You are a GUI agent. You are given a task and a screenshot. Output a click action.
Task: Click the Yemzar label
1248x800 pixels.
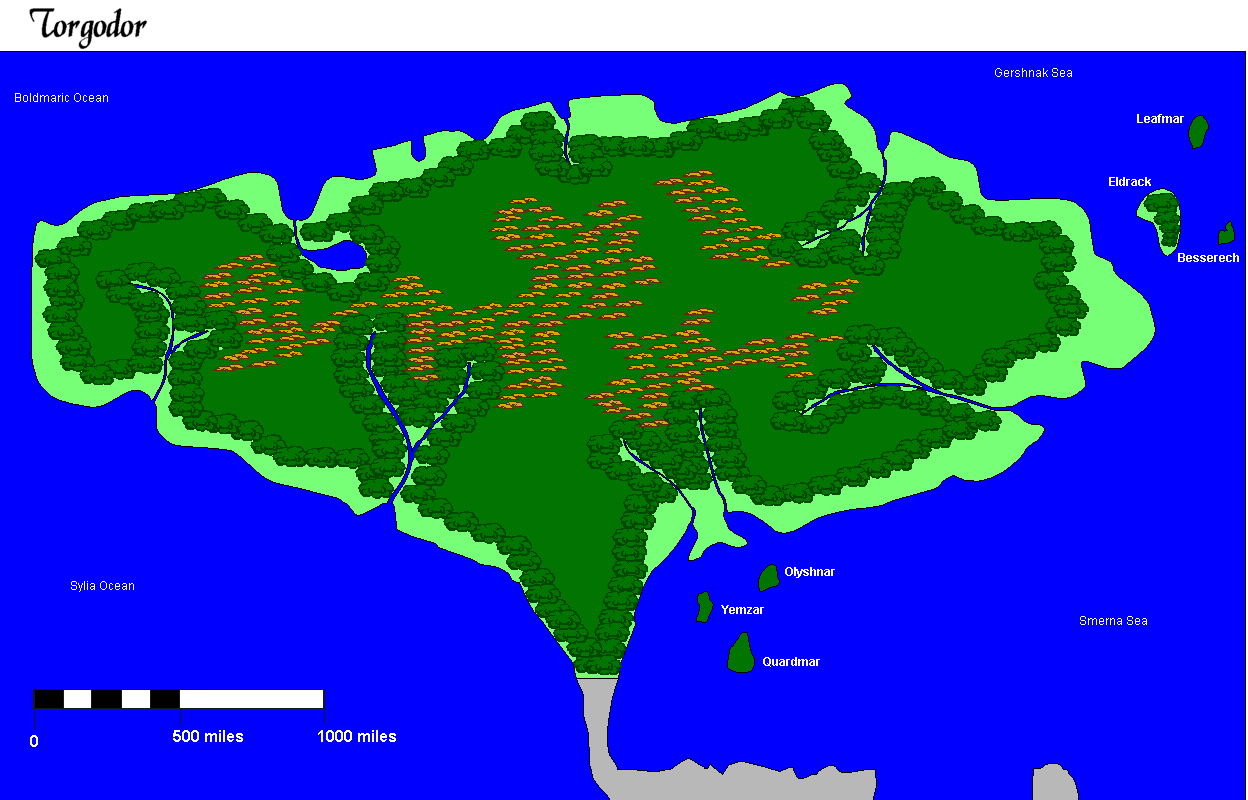(x=742, y=609)
